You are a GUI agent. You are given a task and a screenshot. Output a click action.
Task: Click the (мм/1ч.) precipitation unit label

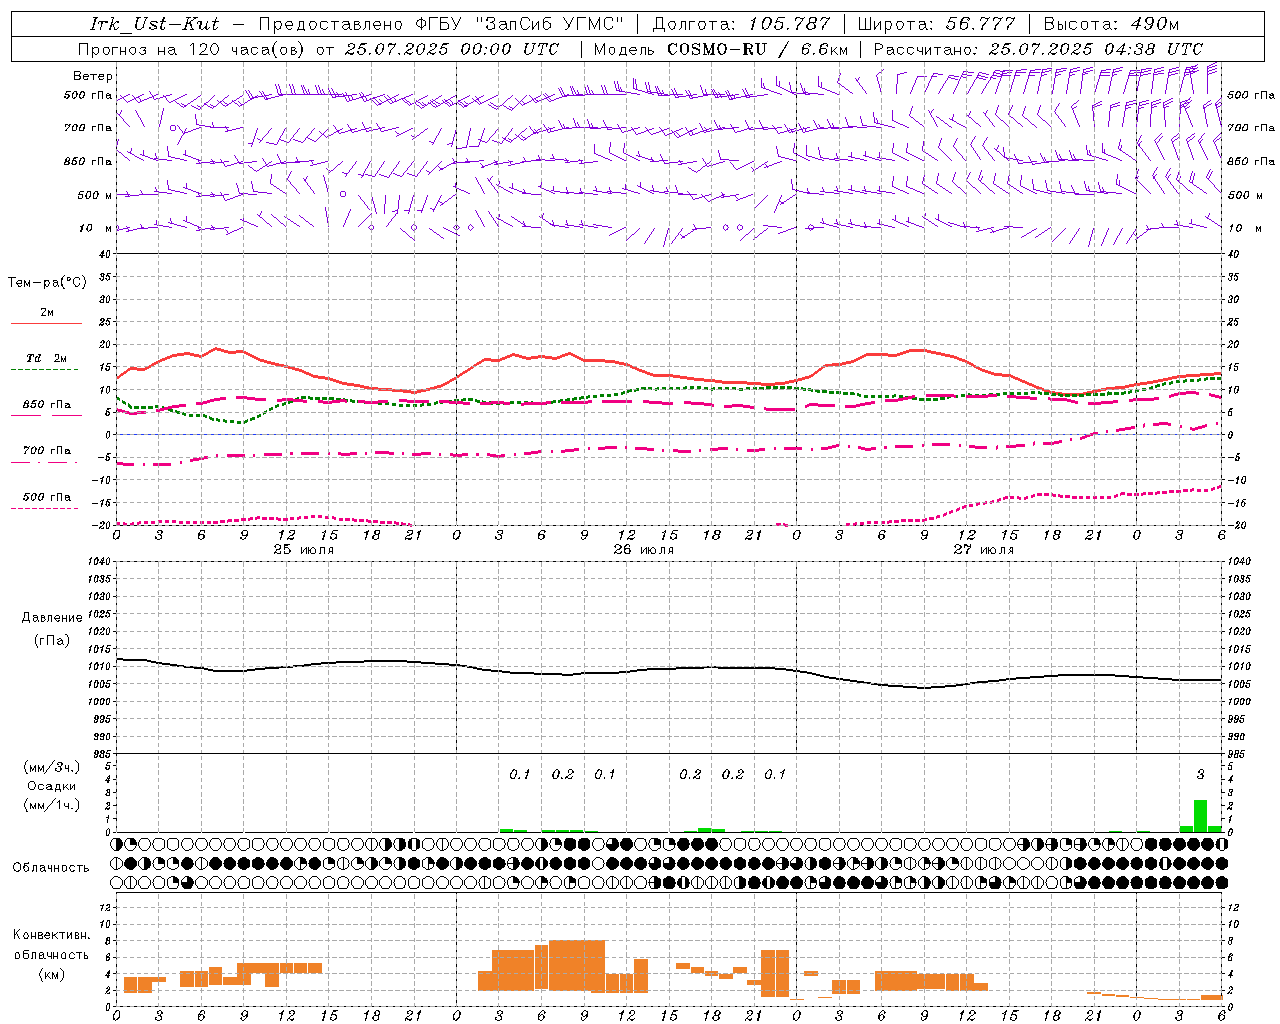[x=51, y=805]
